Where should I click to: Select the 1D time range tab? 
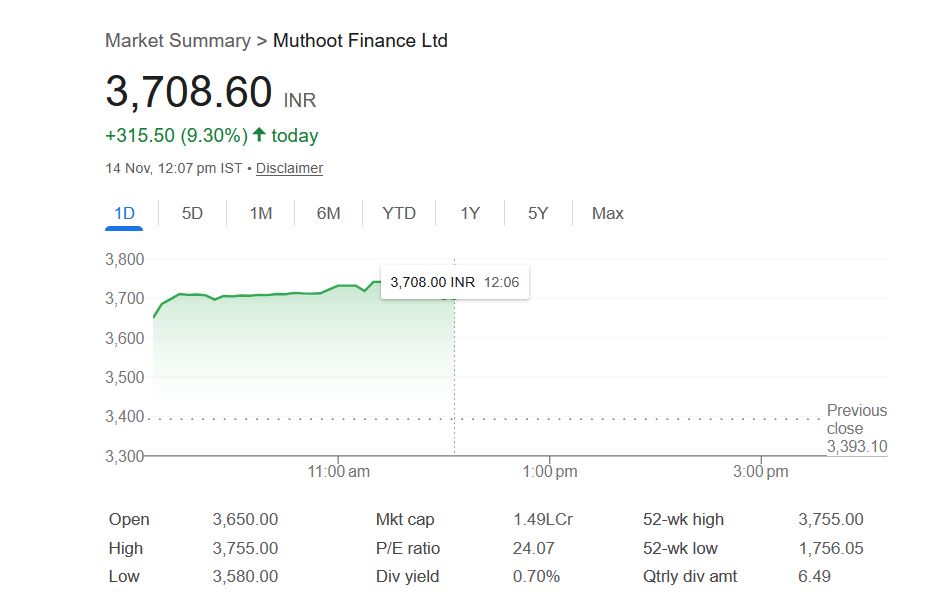124,213
